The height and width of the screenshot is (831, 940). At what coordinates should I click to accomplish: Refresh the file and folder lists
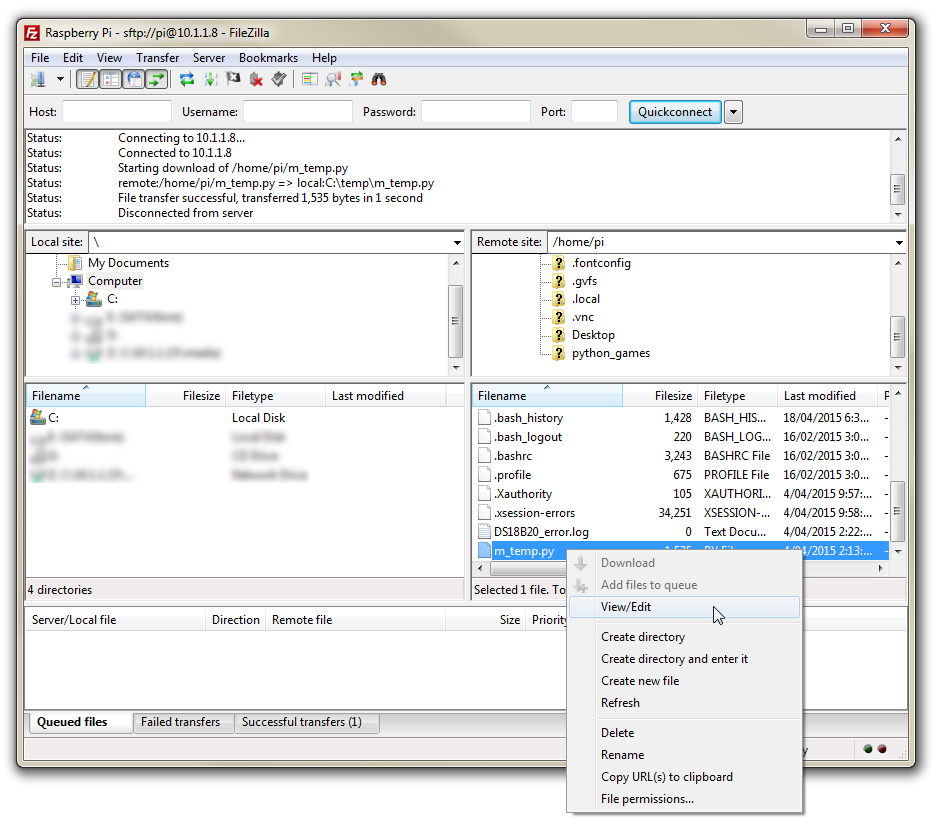[186, 79]
